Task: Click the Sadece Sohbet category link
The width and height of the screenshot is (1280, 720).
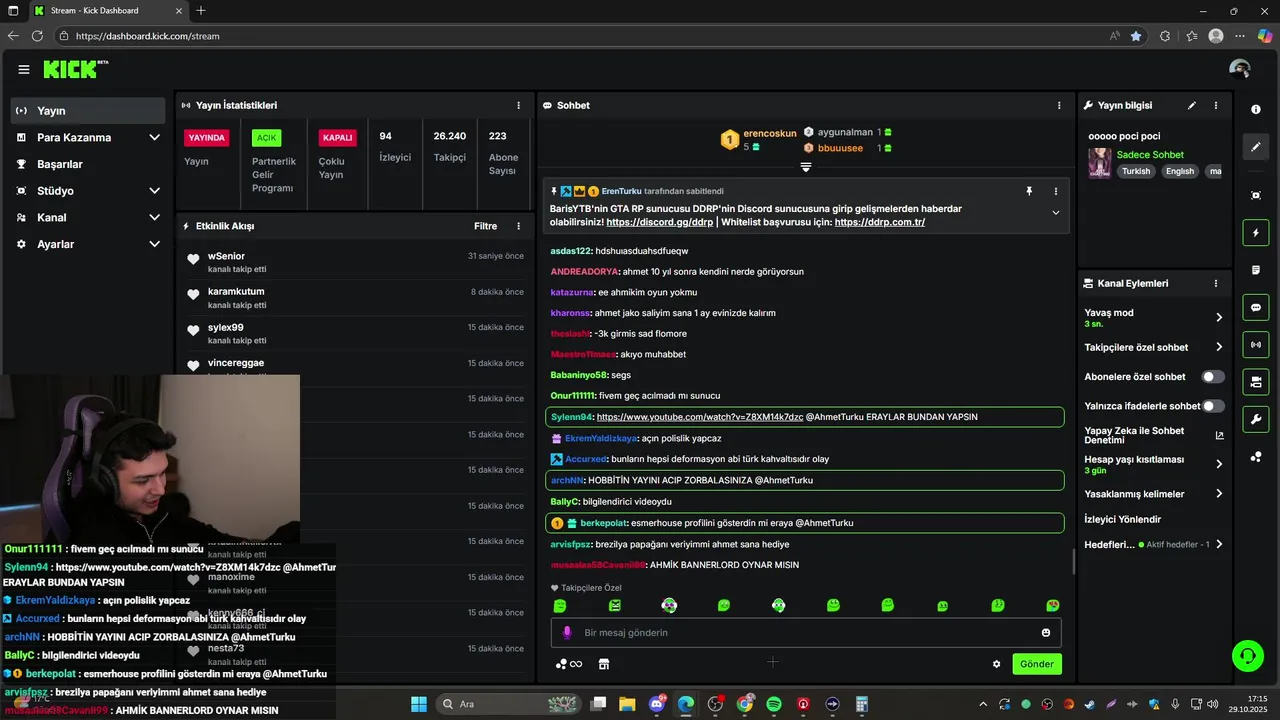Action: [x=1150, y=155]
